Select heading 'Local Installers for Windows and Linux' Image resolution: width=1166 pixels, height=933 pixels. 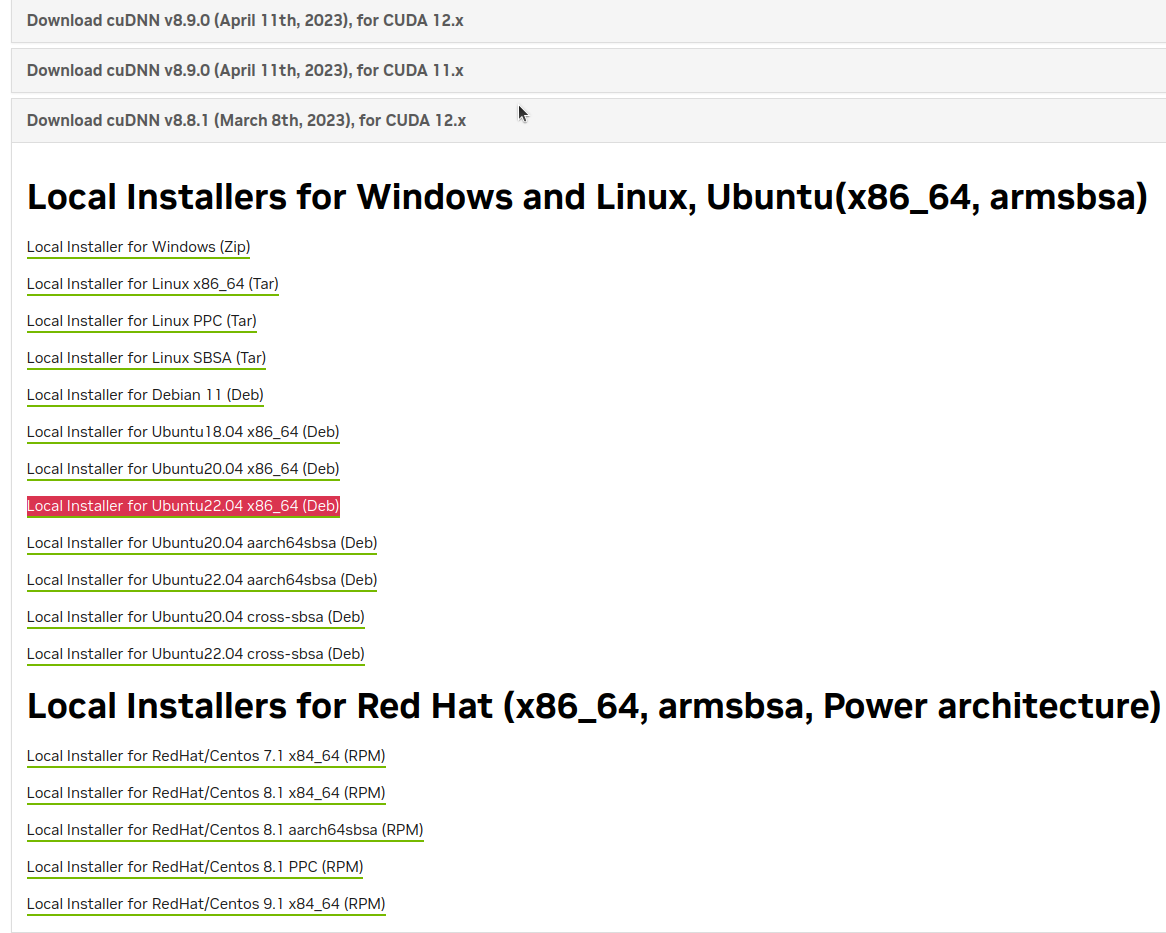tap(587, 197)
